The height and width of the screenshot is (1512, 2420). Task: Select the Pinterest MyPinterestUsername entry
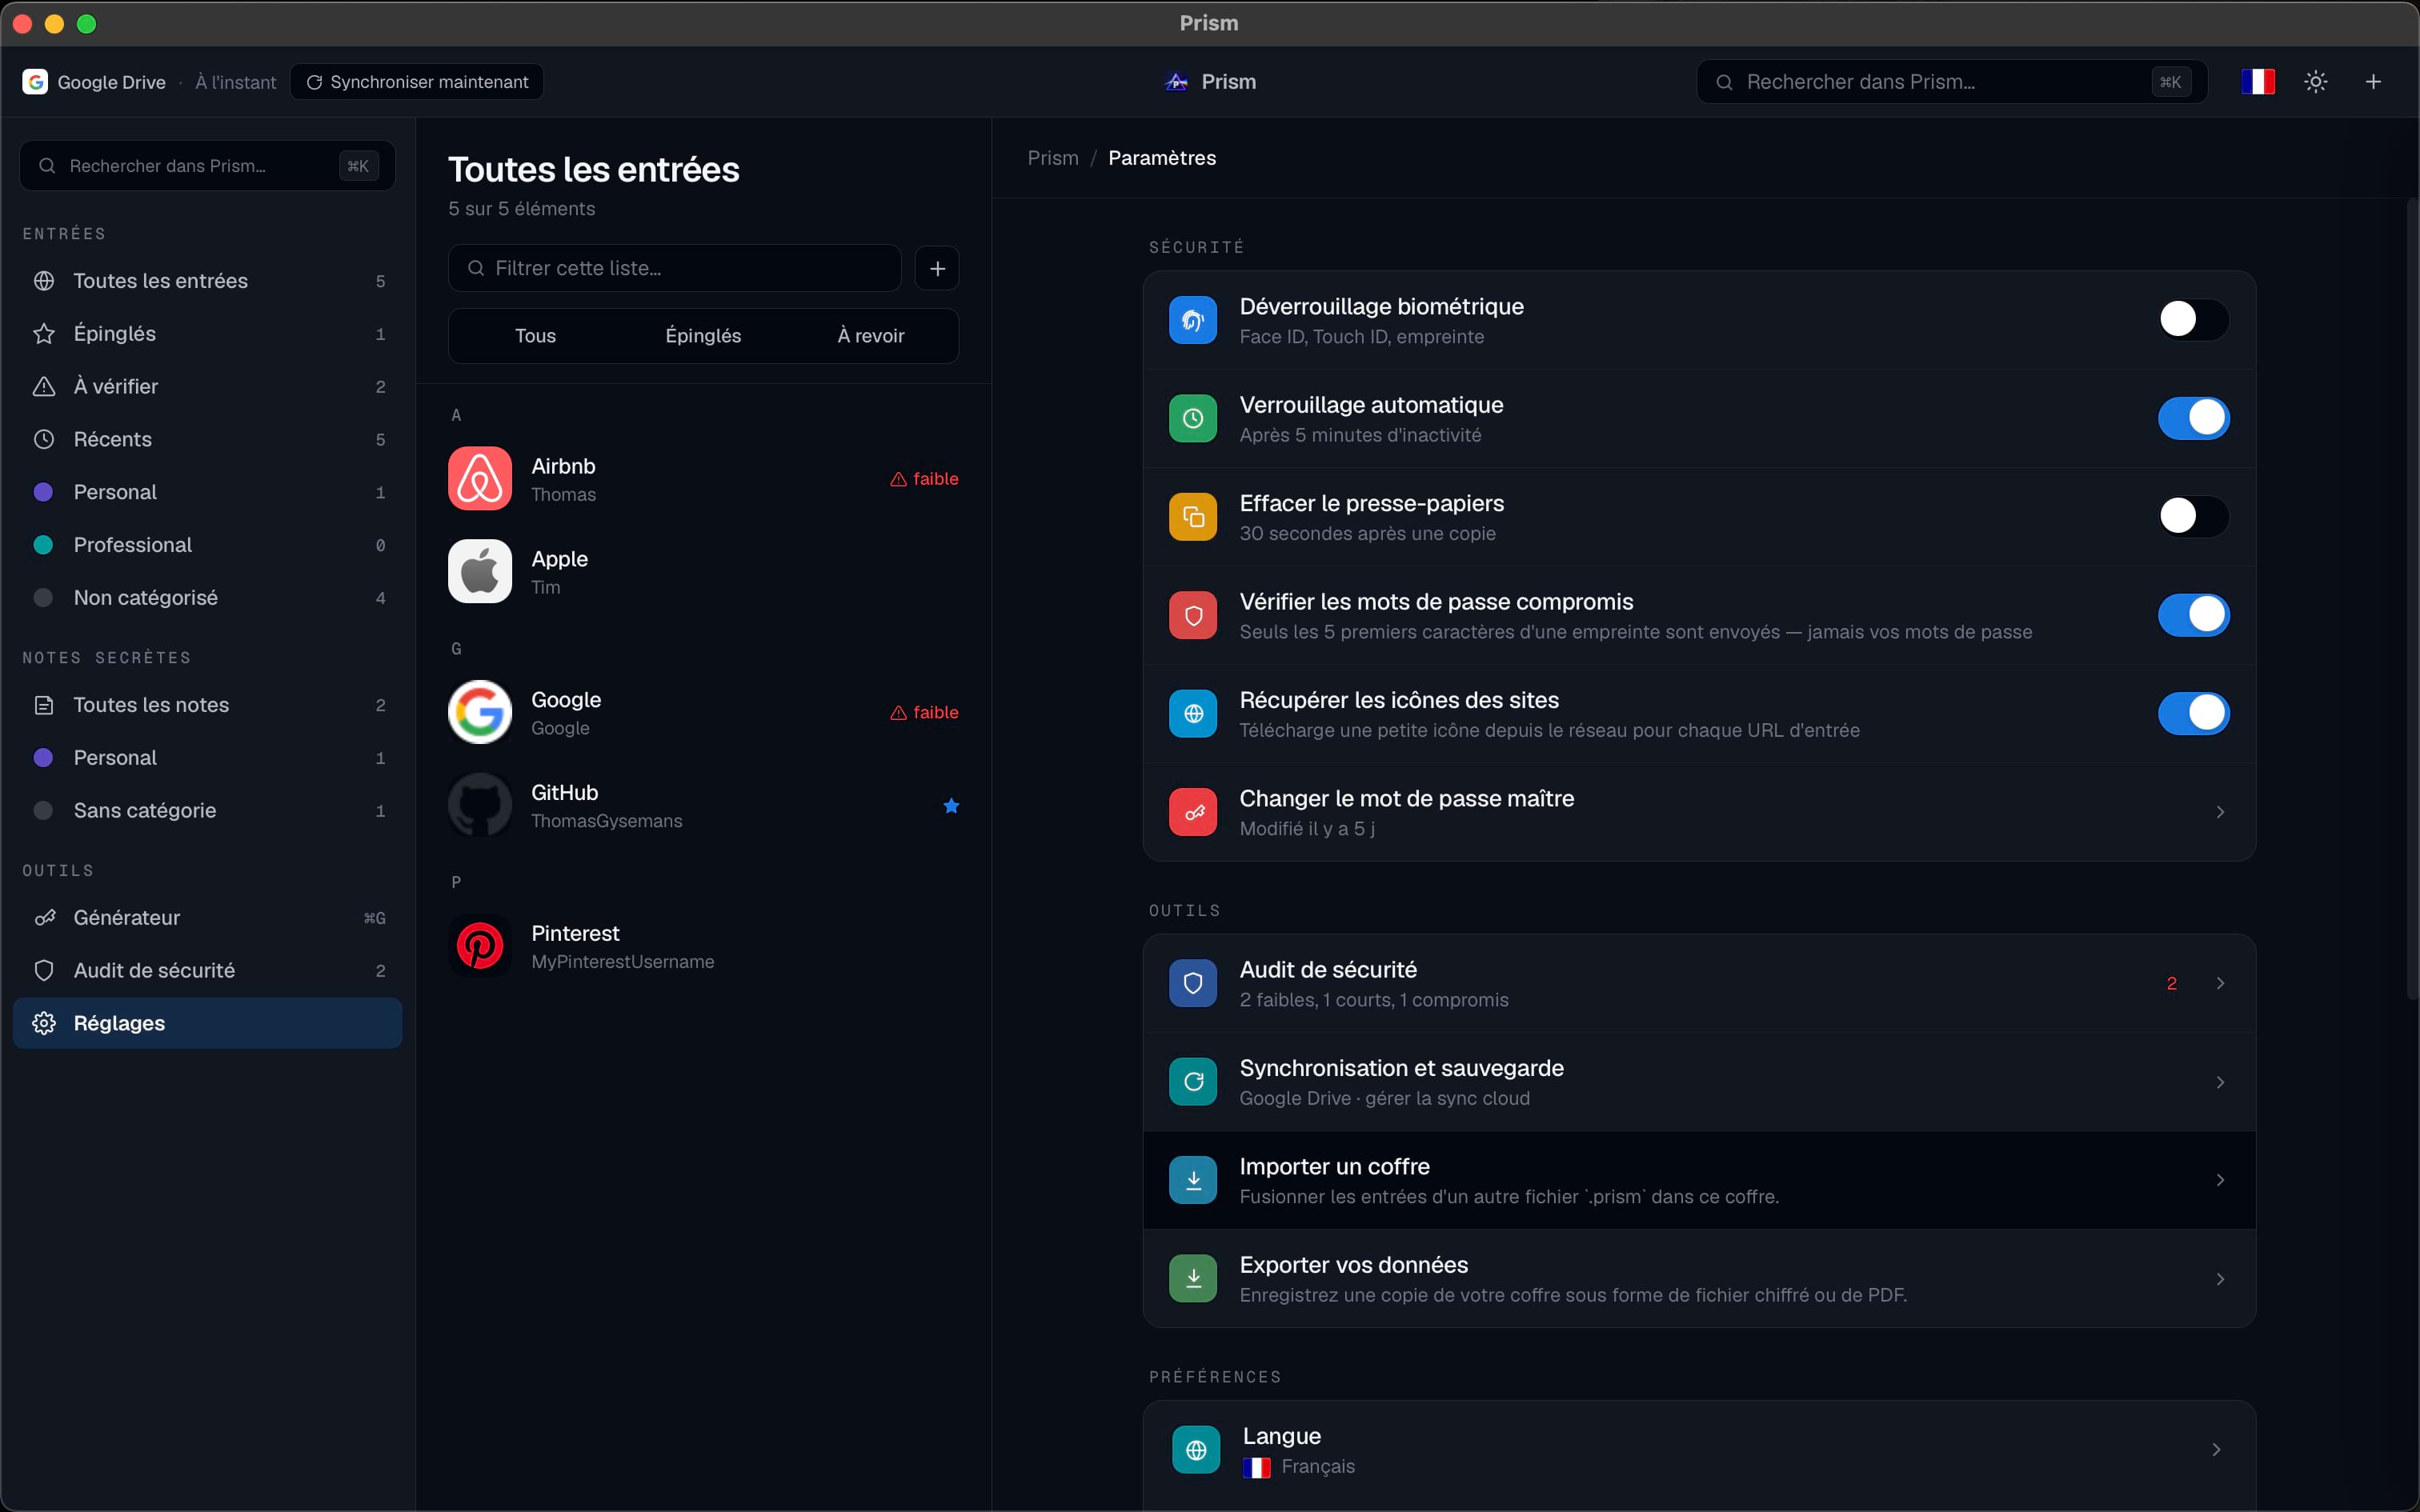[703, 946]
